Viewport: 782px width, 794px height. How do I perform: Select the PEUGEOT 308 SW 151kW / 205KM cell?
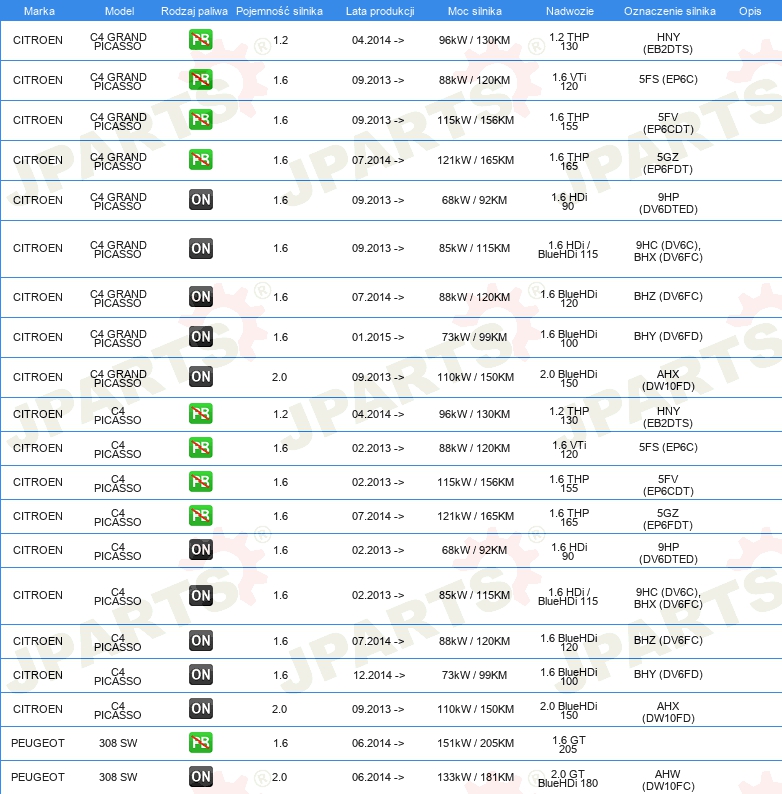tap(475, 743)
